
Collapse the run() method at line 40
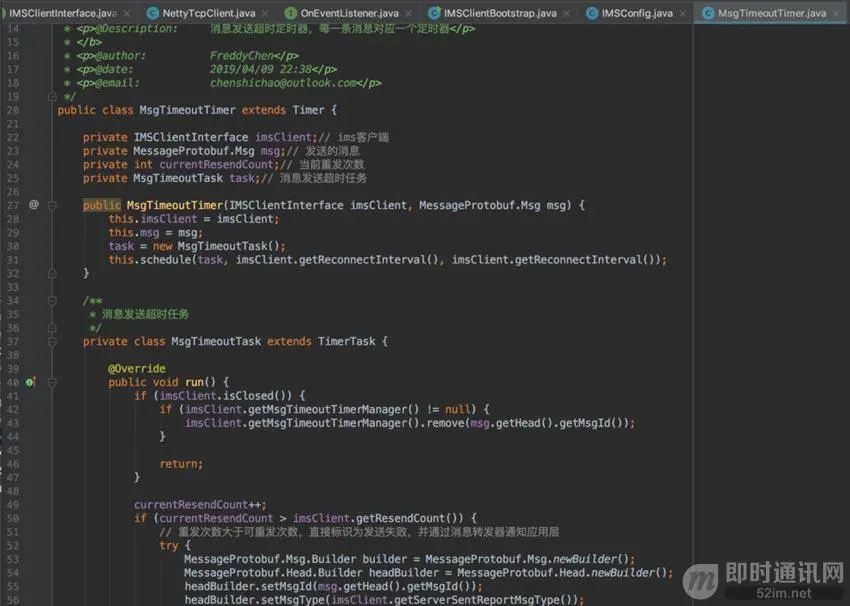[x=52, y=382]
